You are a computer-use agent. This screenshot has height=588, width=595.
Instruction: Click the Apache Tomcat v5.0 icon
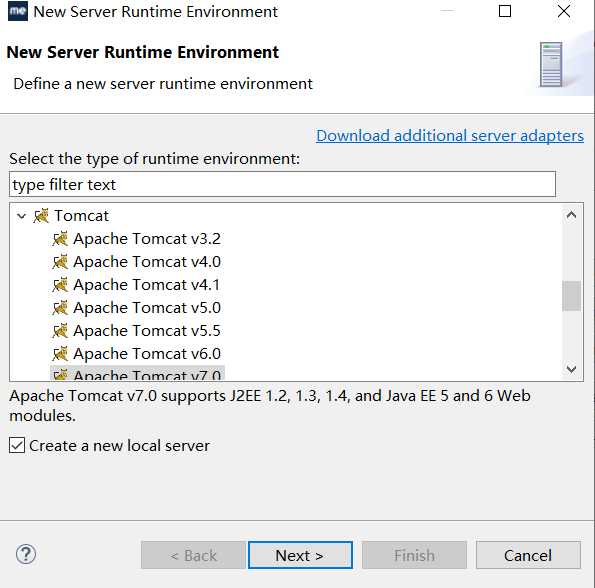(60, 308)
